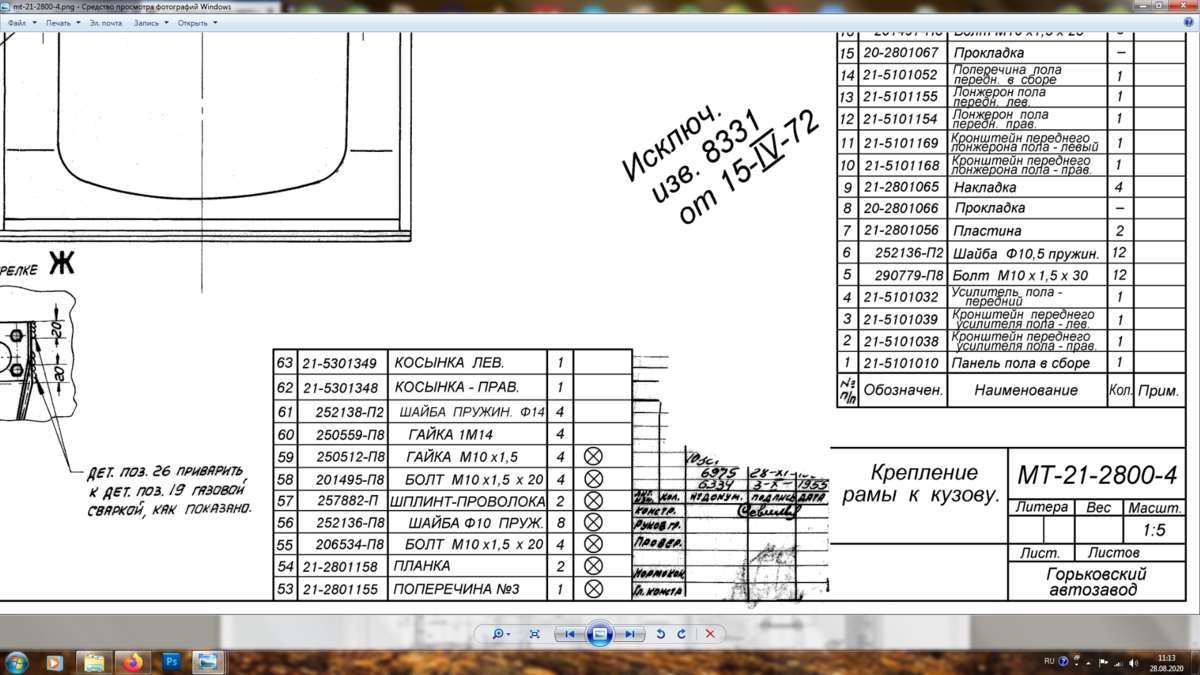Click the Эл. почта button

105,22
